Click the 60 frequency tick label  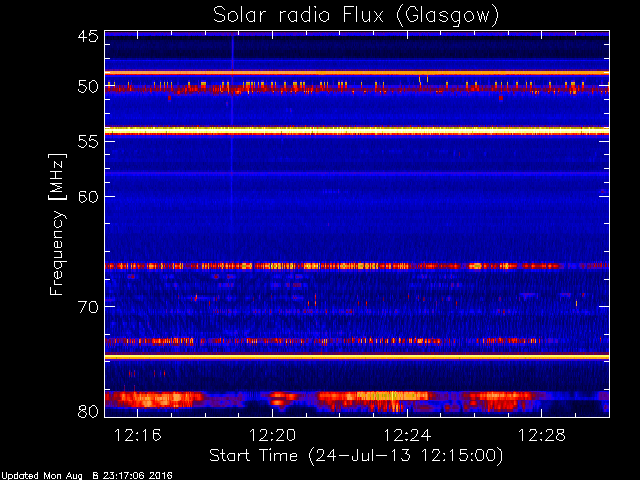tap(88, 196)
